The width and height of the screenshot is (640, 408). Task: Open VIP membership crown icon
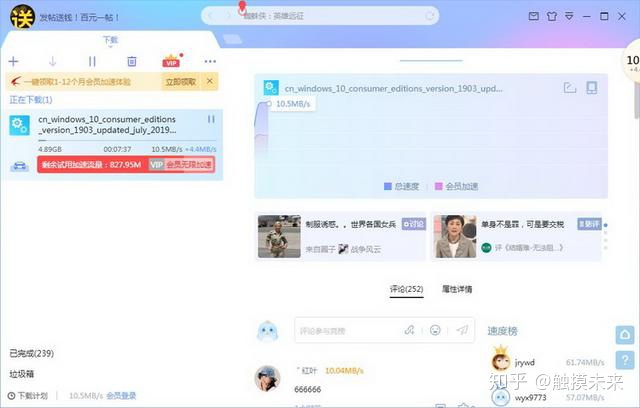(x=171, y=61)
